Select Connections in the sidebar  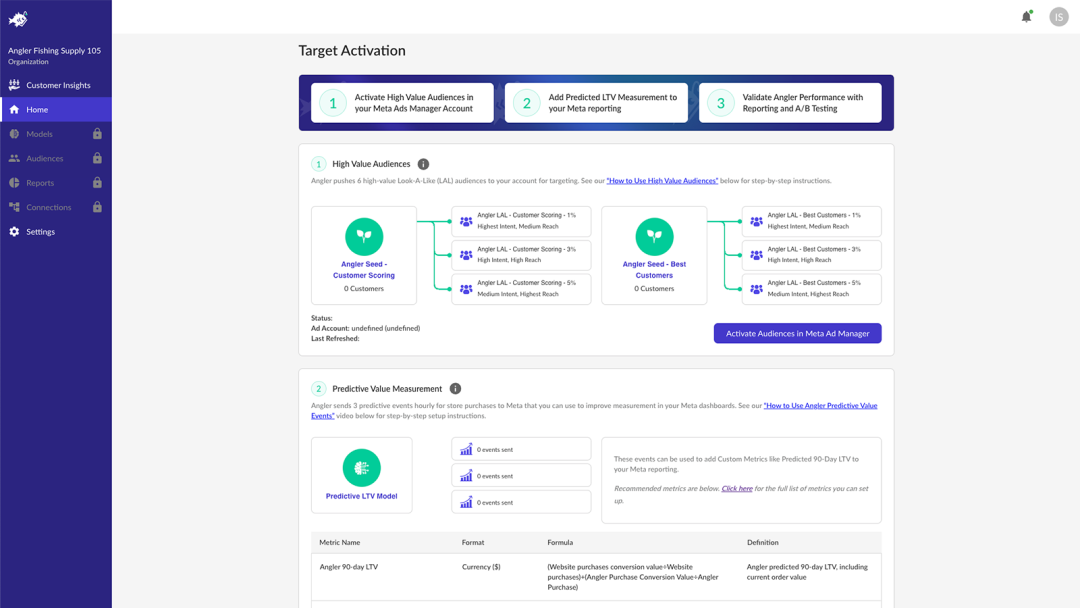pyautogui.click(x=50, y=207)
